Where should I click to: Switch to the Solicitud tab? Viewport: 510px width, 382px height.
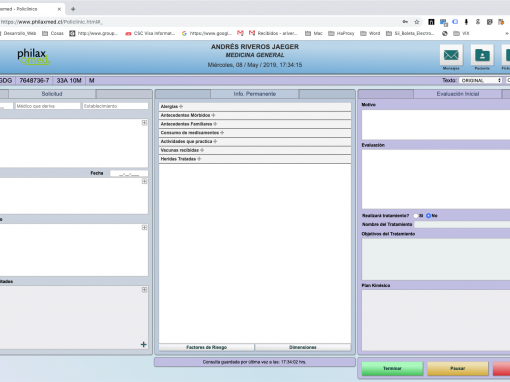click(x=52, y=94)
